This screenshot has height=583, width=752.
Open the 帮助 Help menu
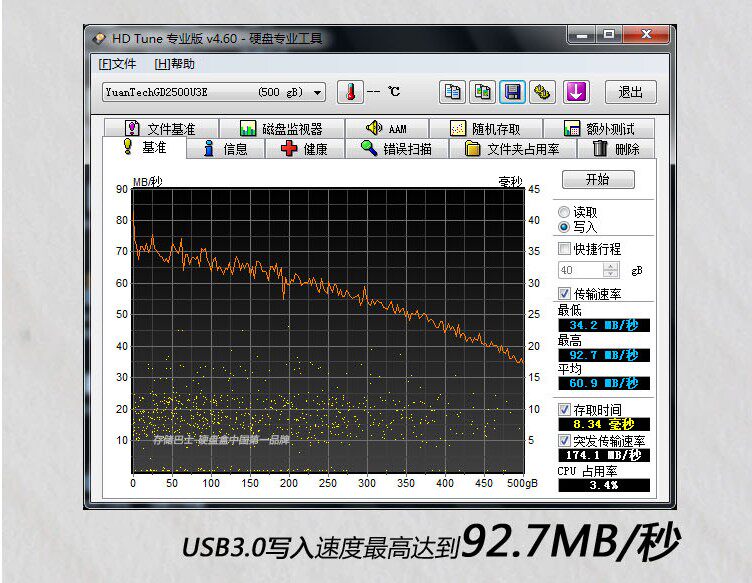pos(175,64)
